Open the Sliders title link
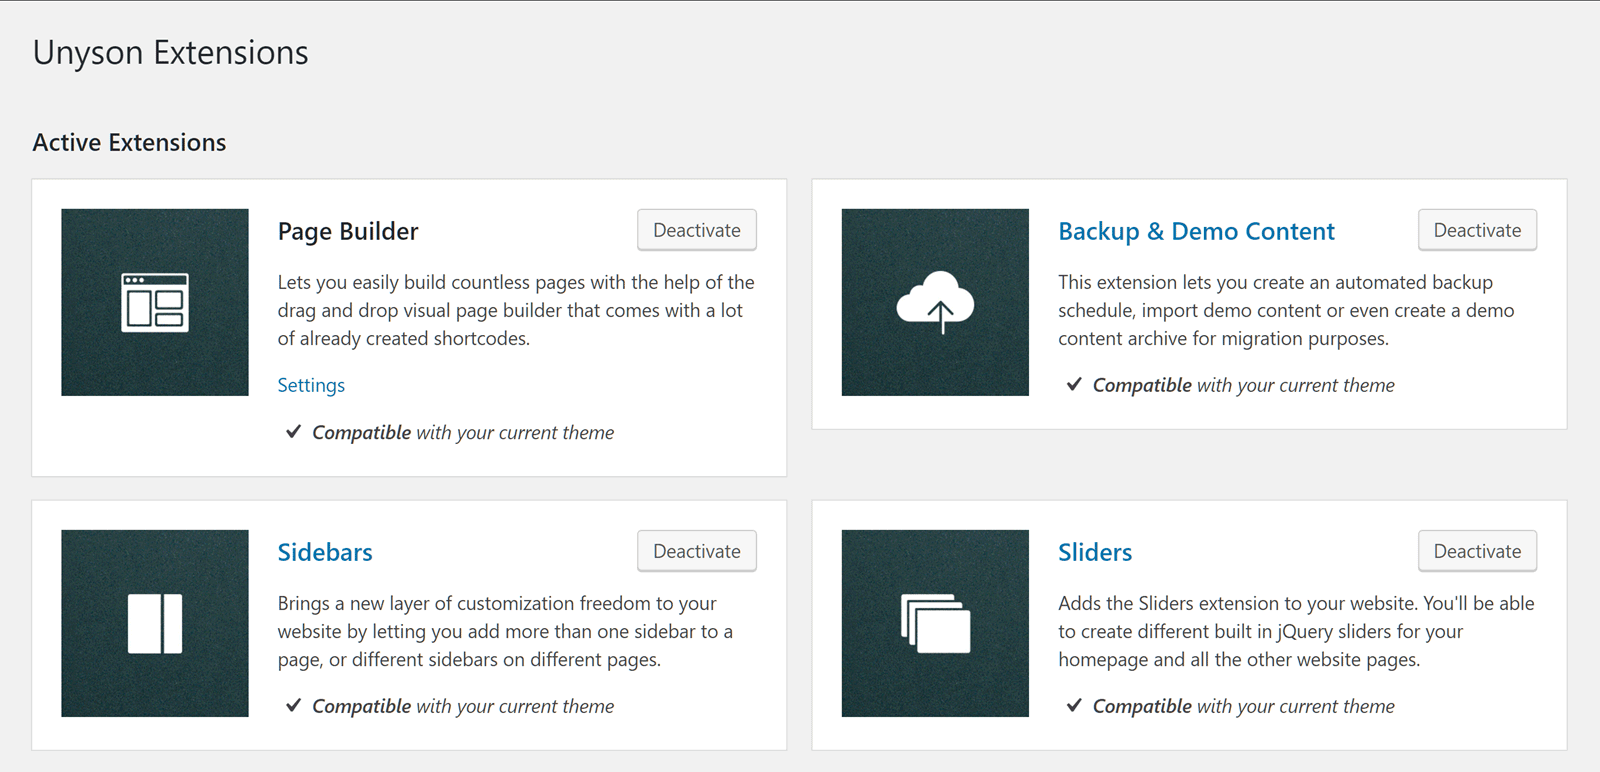 (x=1095, y=553)
